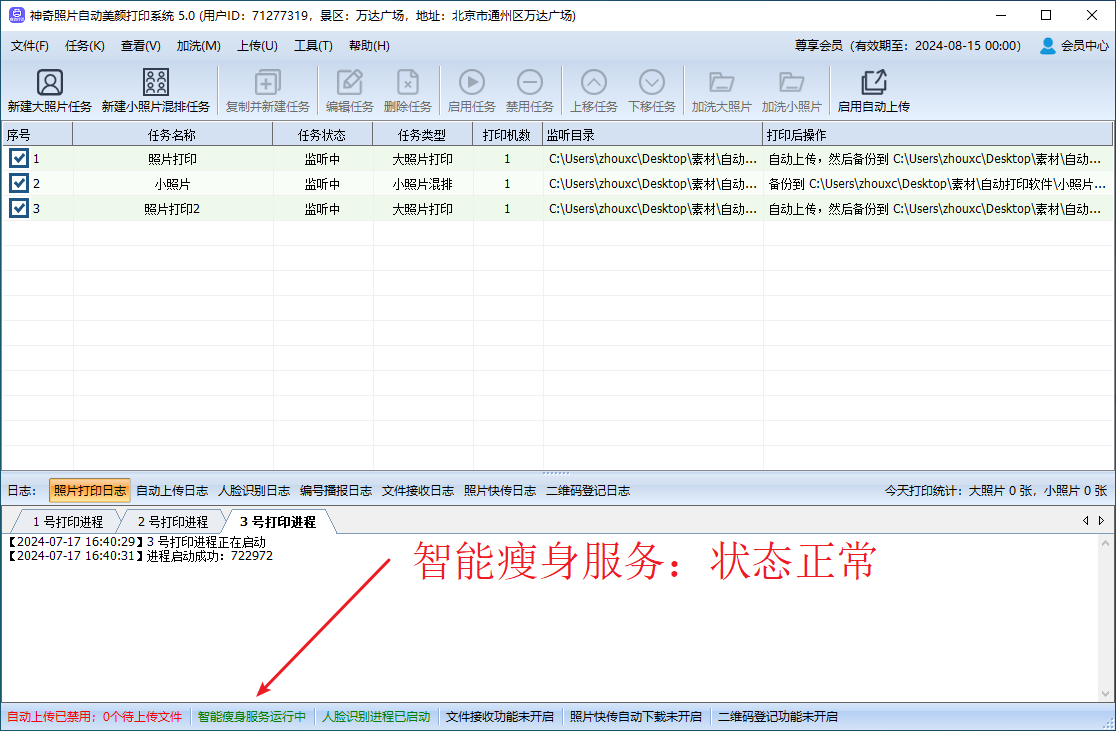The height and width of the screenshot is (731, 1116).
Task: Click the 任务名称 column header
Action: point(172,134)
